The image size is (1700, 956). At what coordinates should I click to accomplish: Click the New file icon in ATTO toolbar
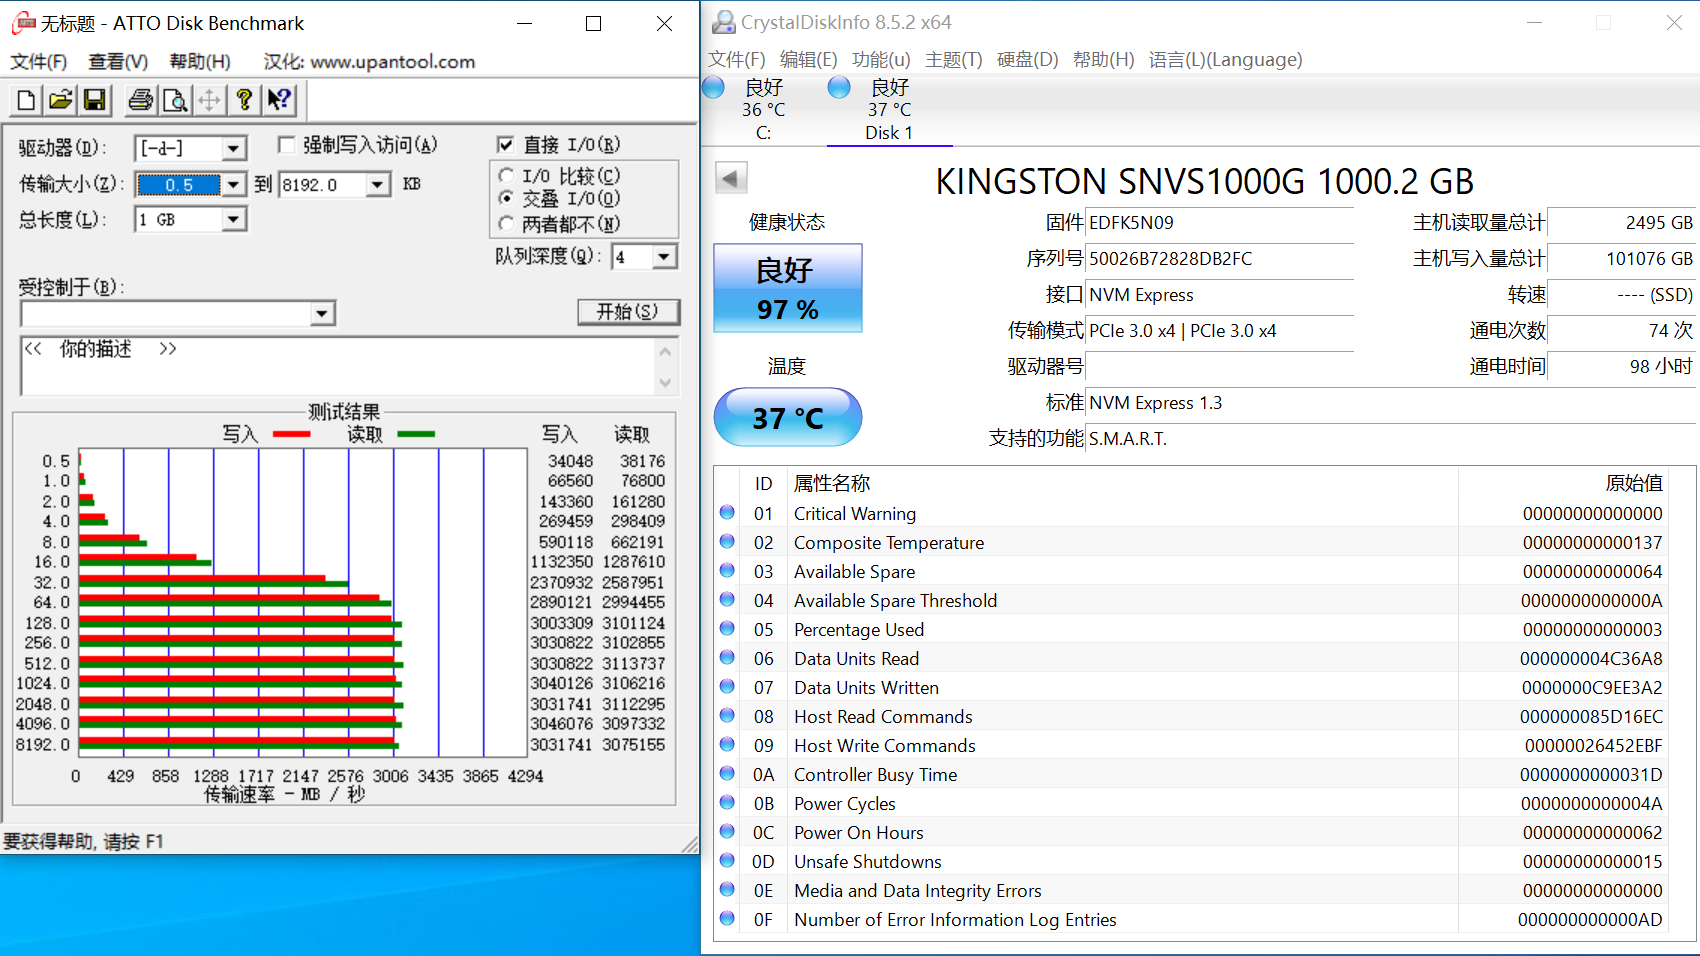27,99
